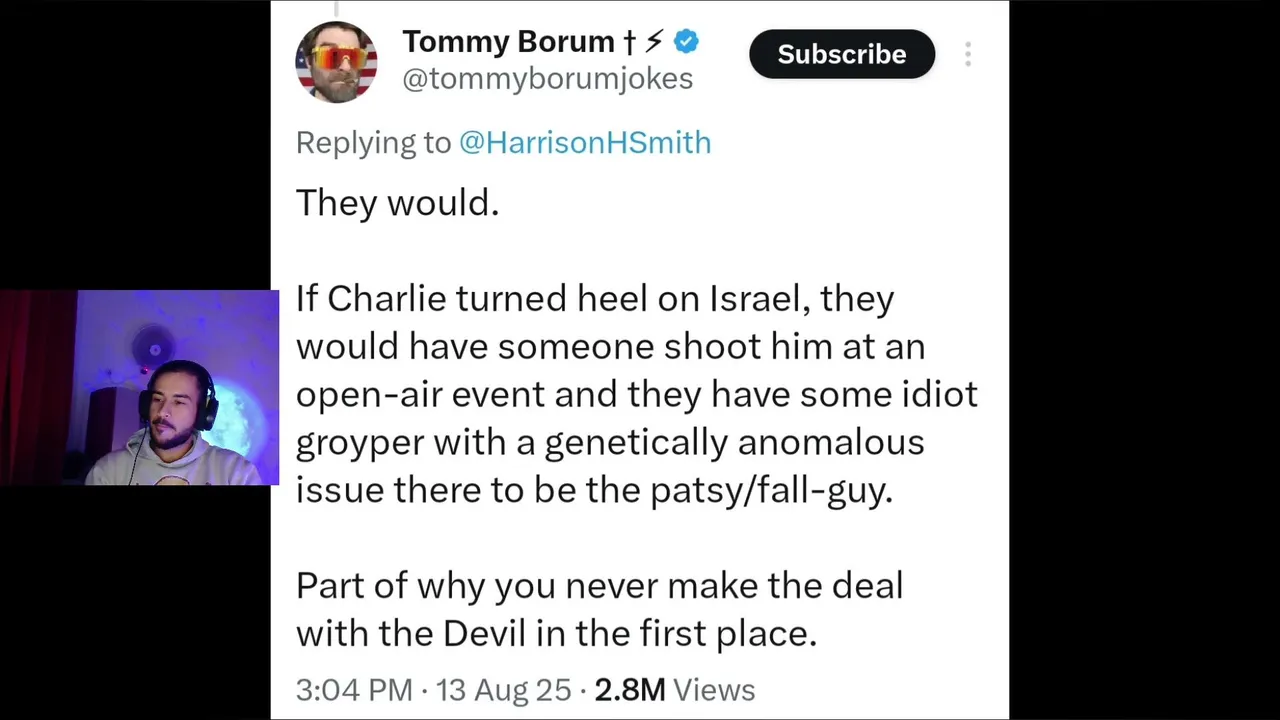Viewport: 1280px width, 720px height.
Task: Open the @HarrisonHSmith mention link
Action: tap(585, 143)
